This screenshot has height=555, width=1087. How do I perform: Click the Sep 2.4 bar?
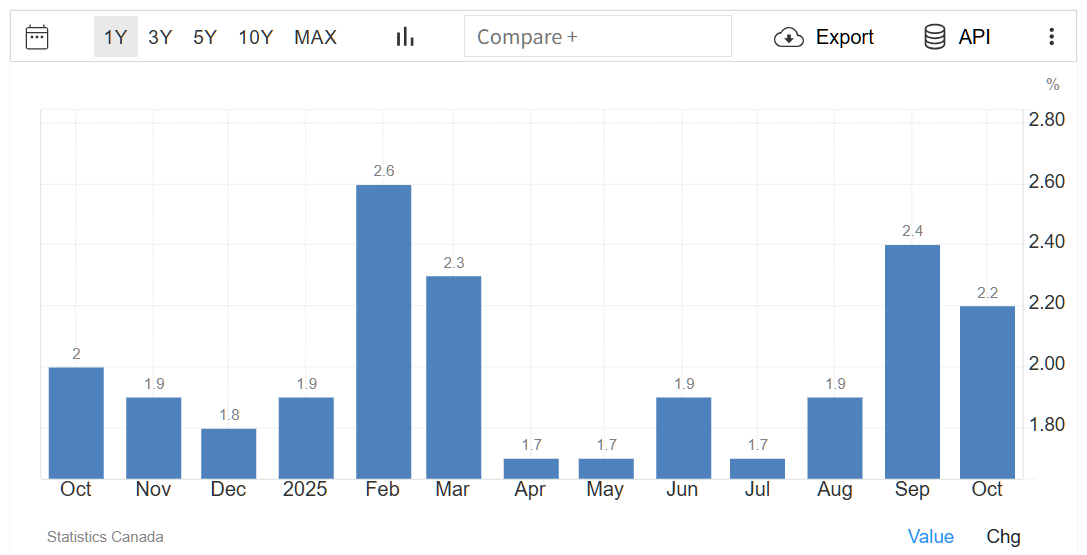point(912,362)
